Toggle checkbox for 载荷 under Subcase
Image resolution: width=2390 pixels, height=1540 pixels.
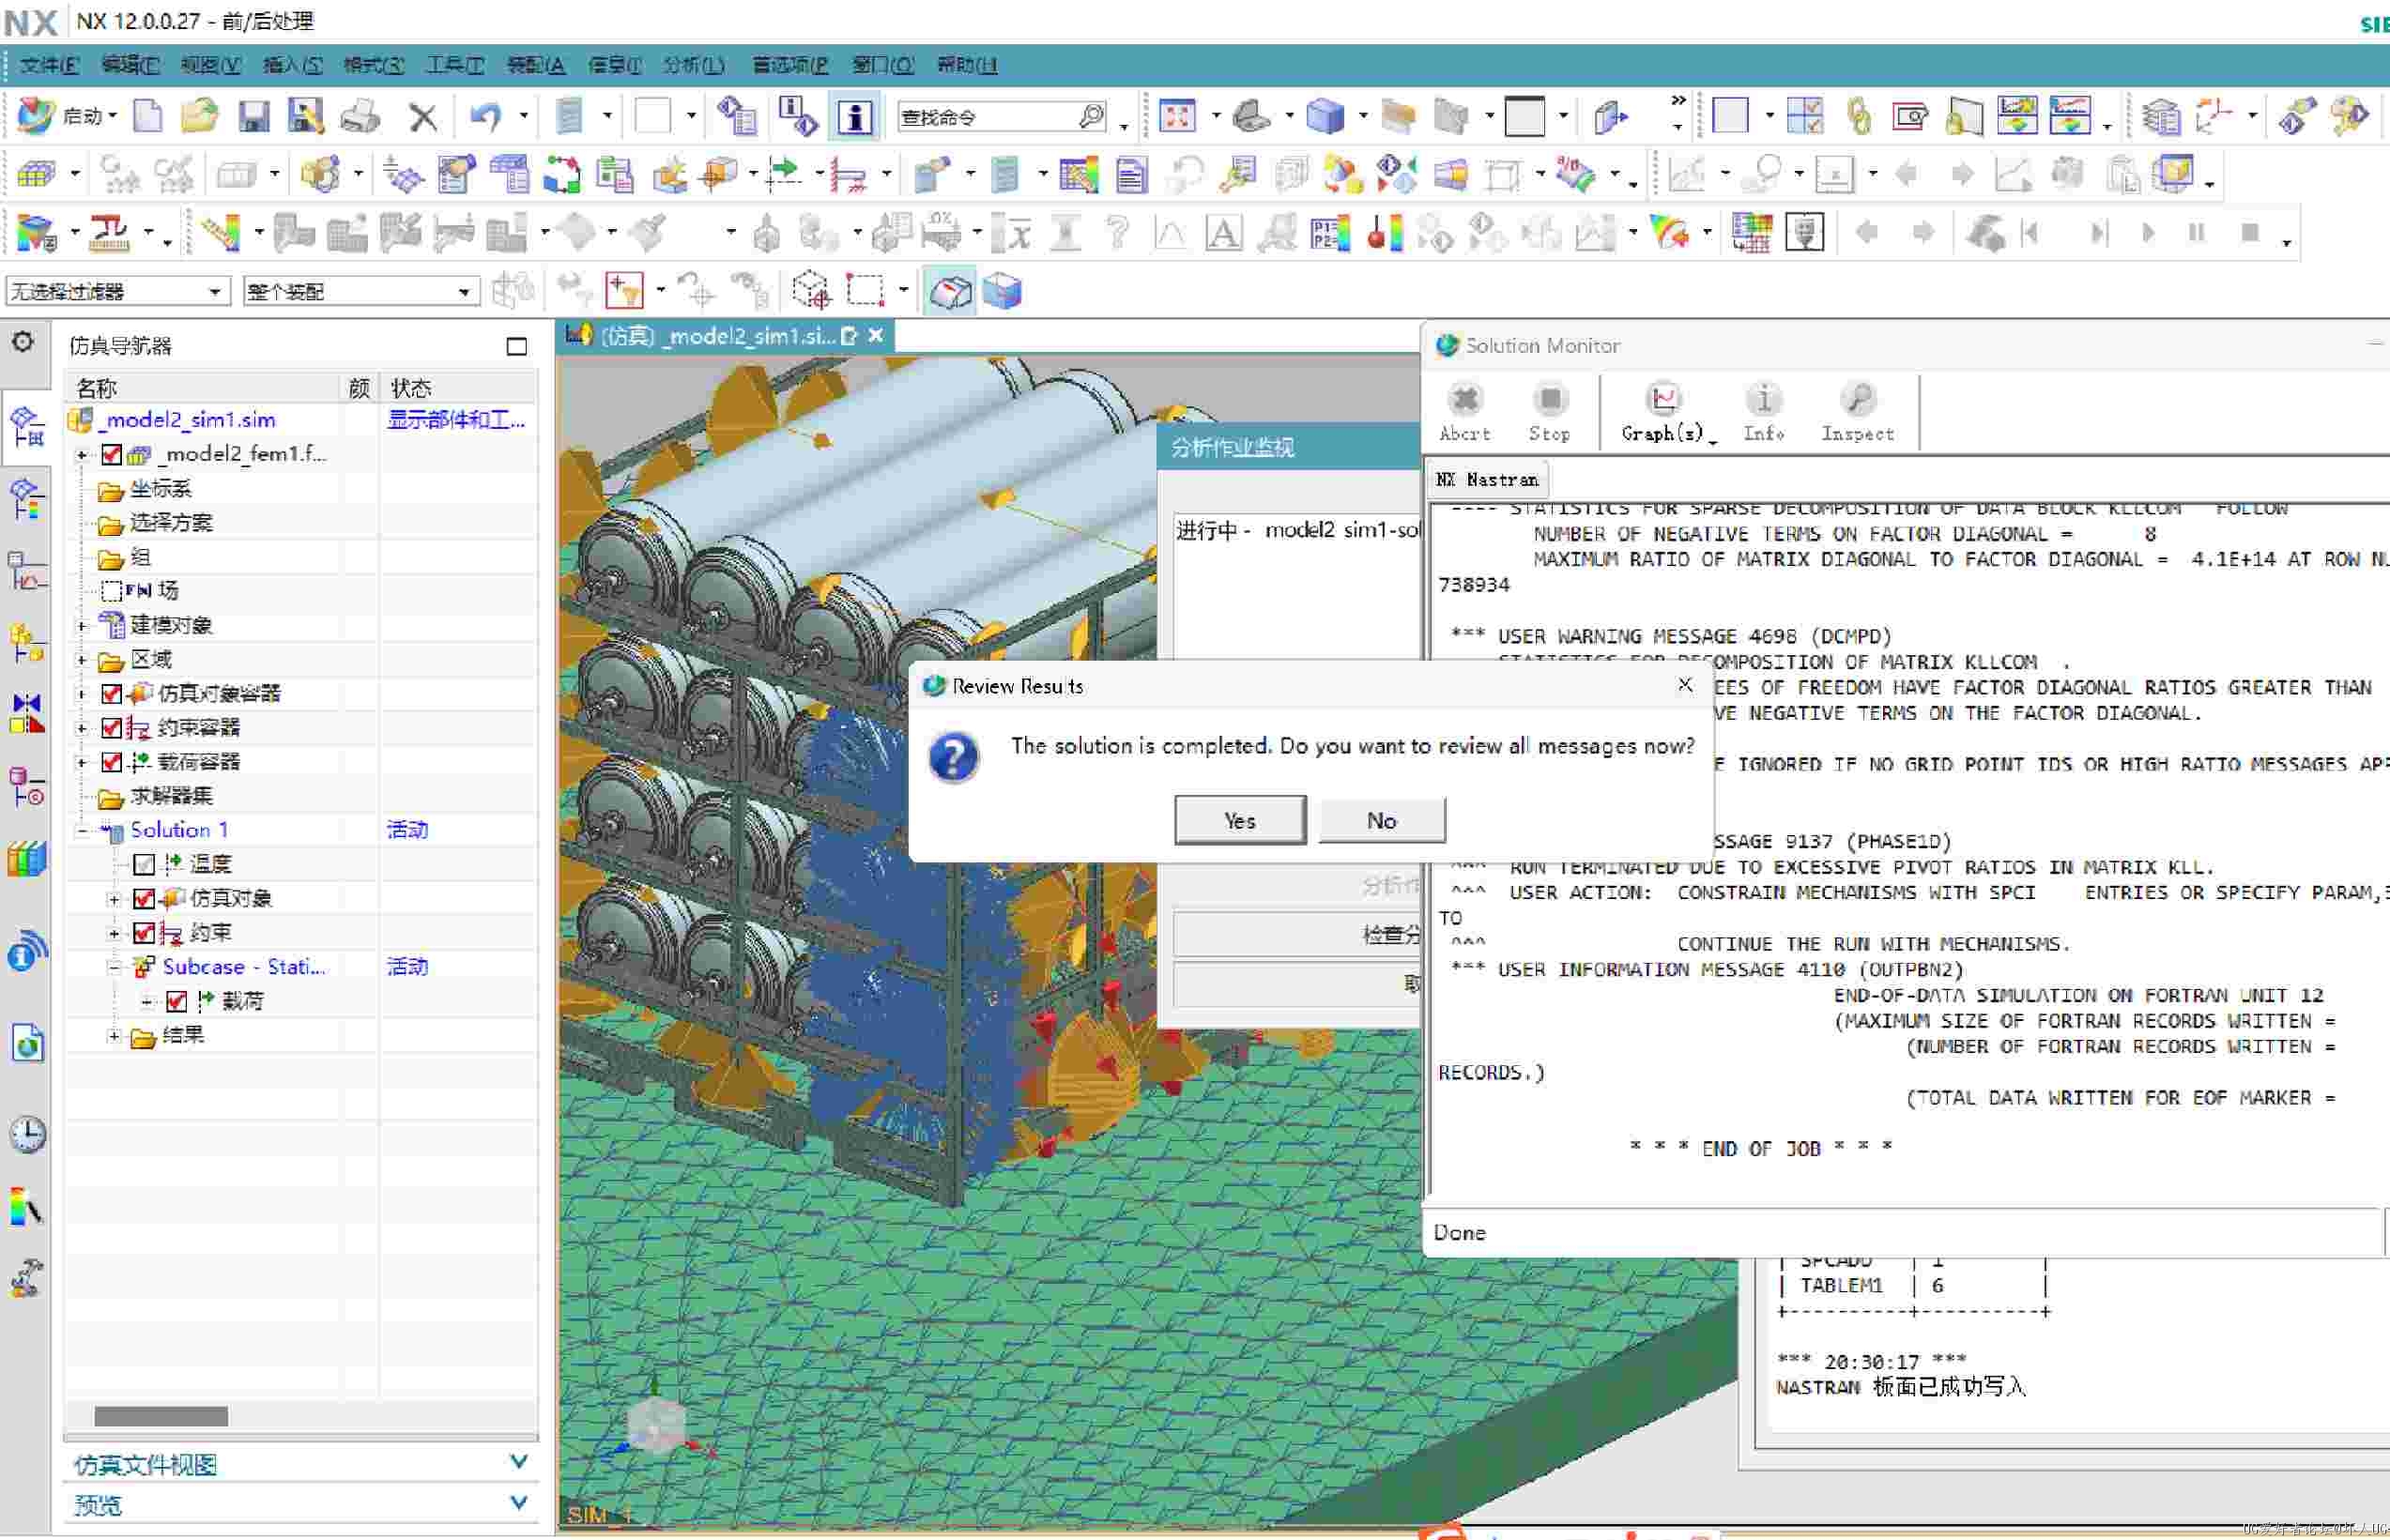[x=177, y=1001]
